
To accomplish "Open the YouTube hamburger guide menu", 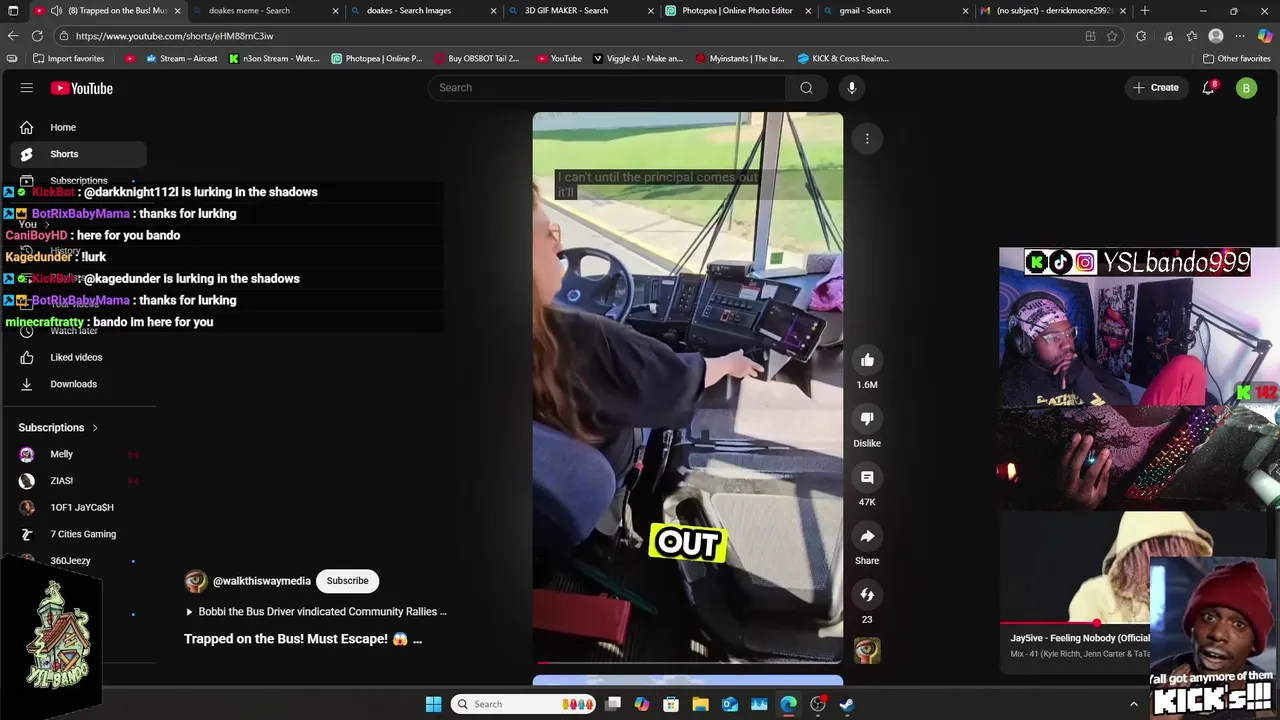I will (x=27, y=88).
